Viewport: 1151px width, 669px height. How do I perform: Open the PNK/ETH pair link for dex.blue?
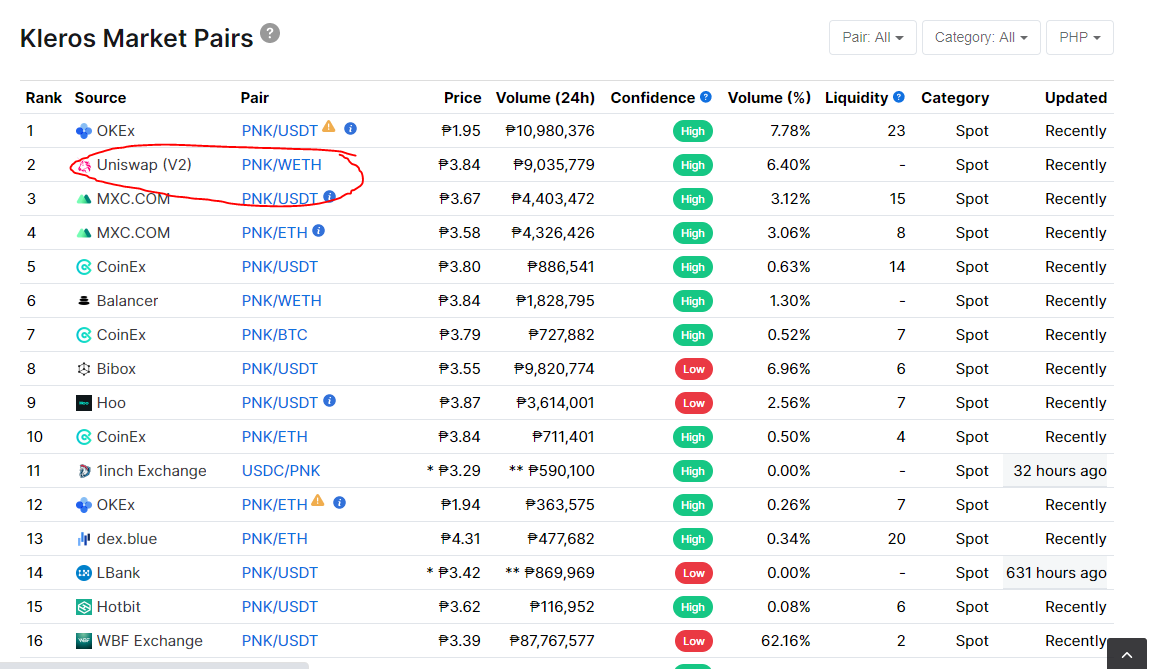click(x=275, y=539)
